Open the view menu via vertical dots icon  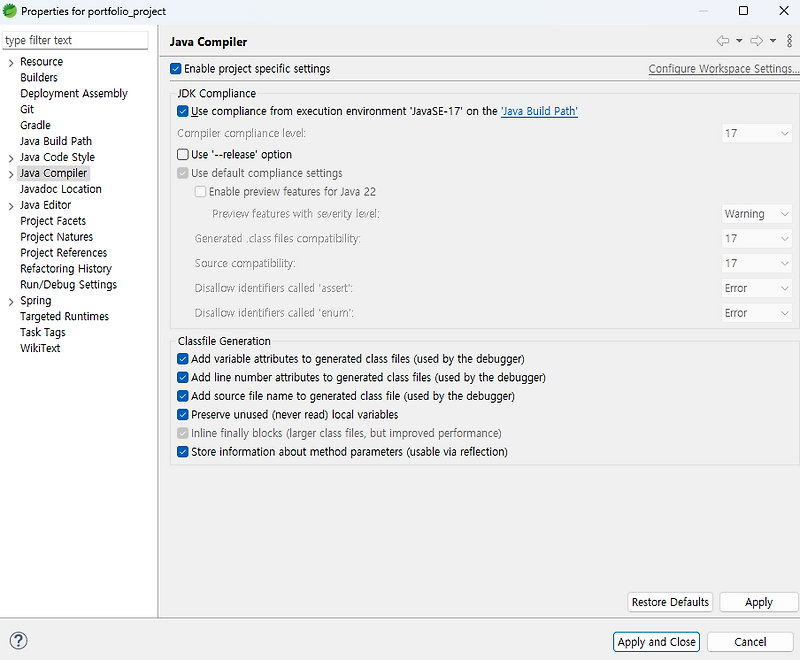click(x=789, y=41)
